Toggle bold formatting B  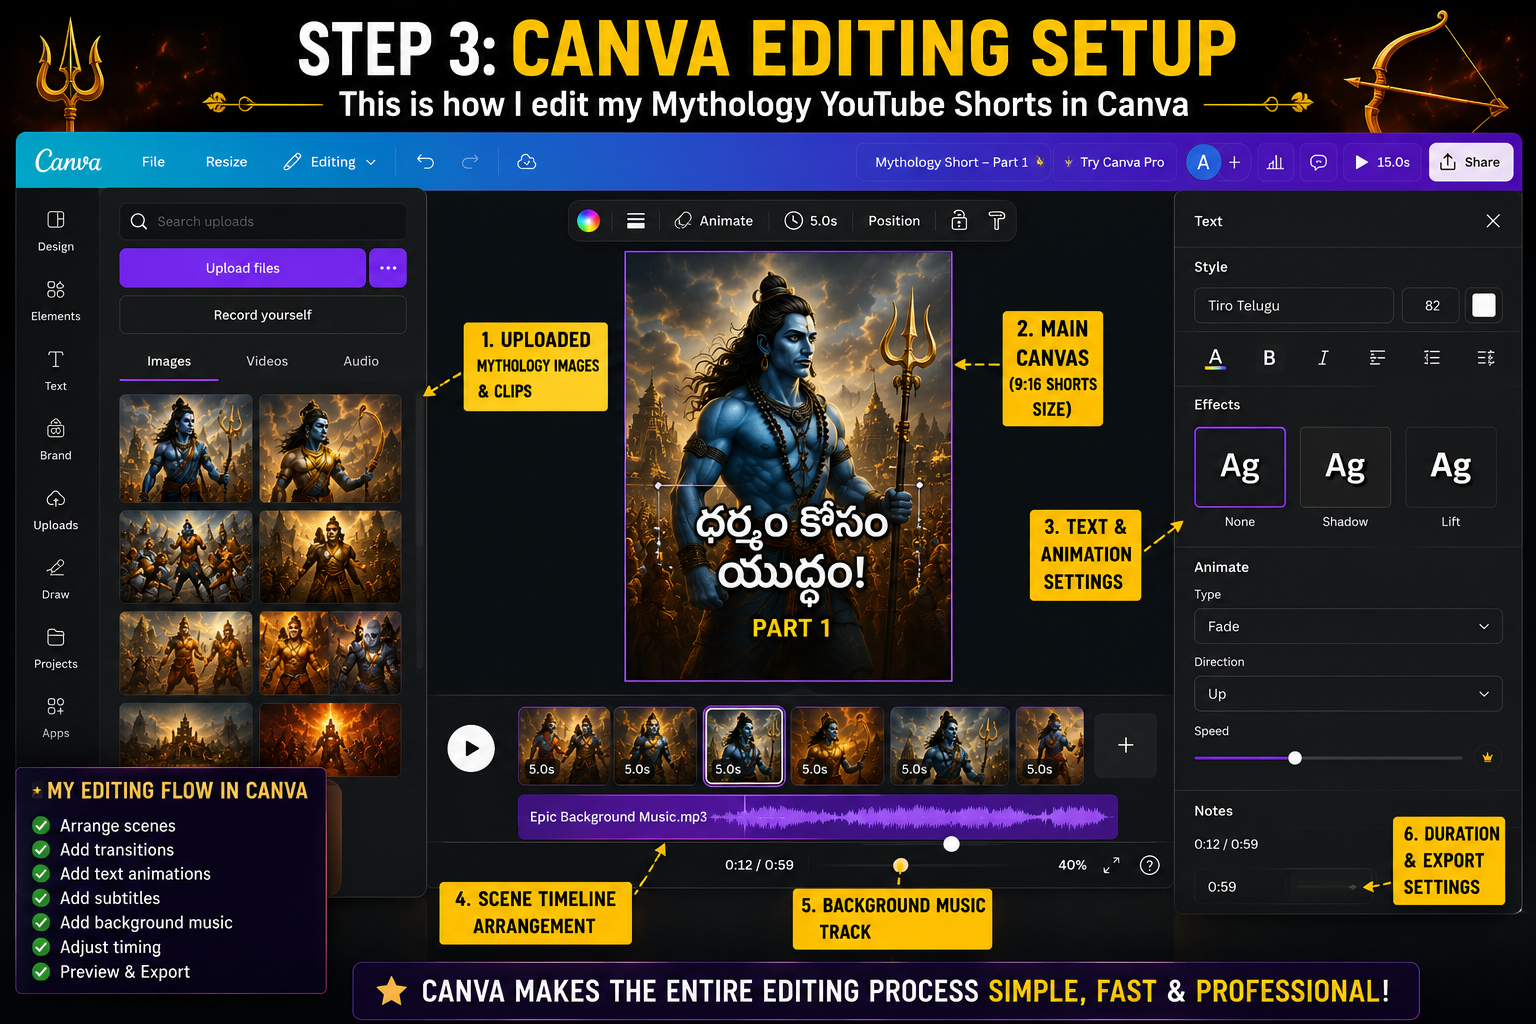pyautogui.click(x=1269, y=358)
